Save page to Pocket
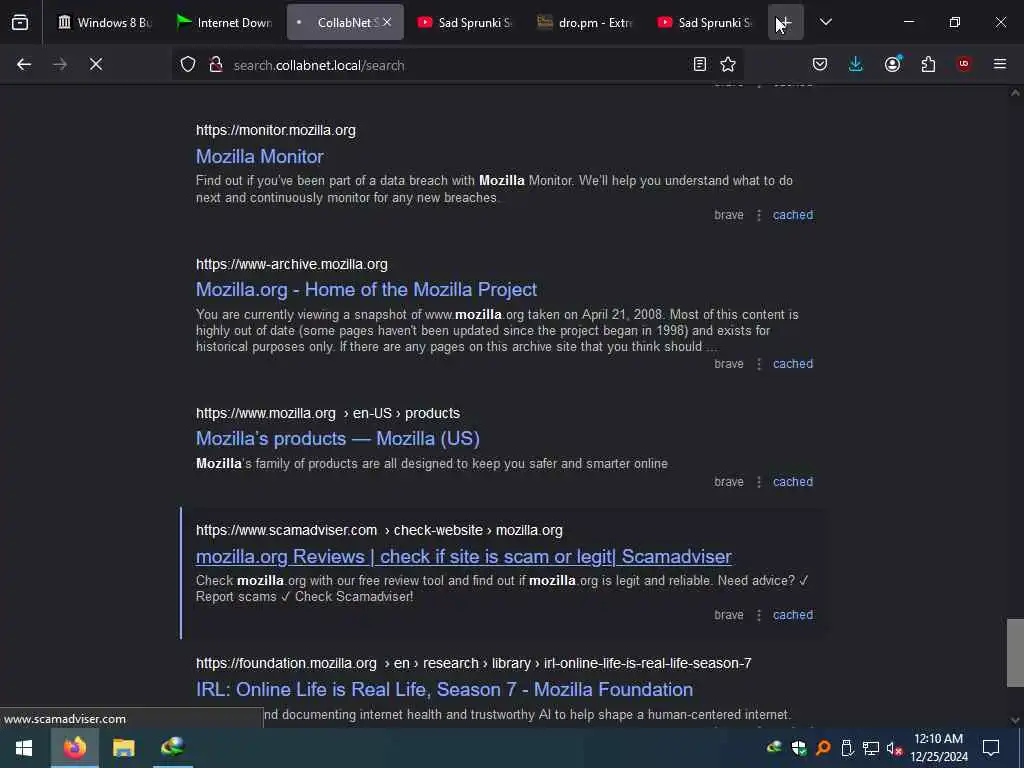Image resolution: width=1024 pixels, height=768 pixels. click(x=820, y=64)
